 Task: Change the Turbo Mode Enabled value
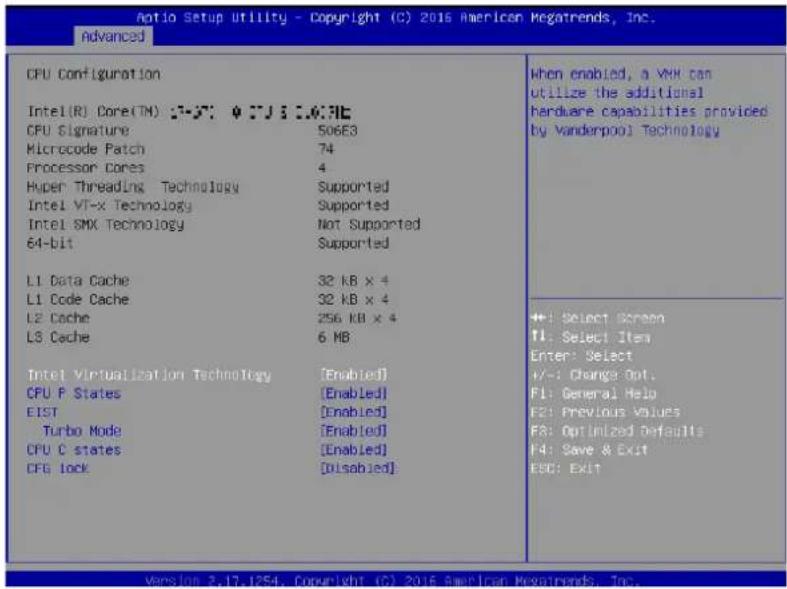click(x=354, y=430)
